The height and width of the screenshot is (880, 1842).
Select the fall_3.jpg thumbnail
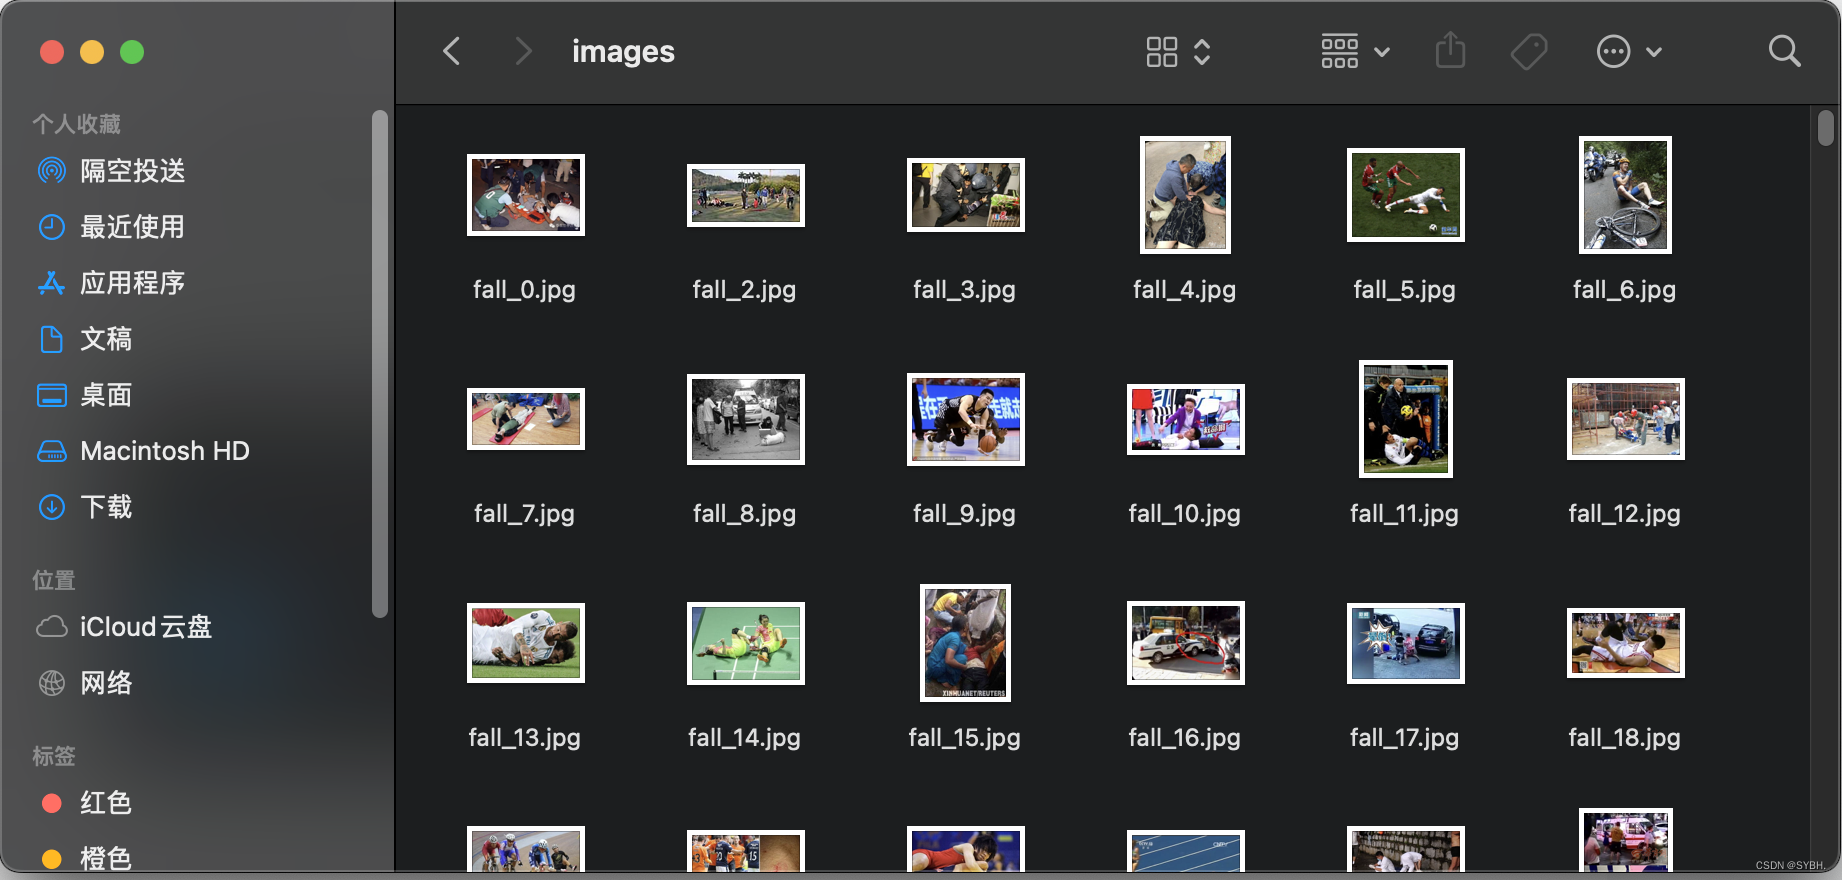pos(966,195)
